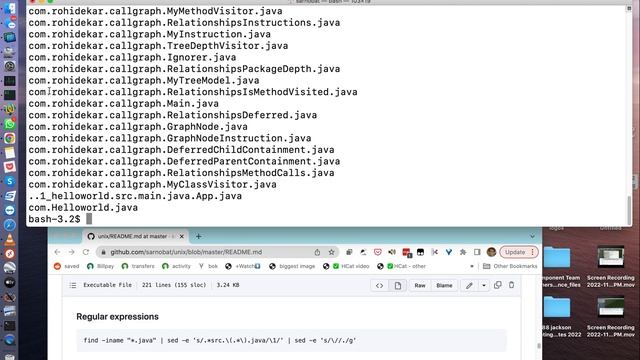Click the 'Executable File' label
Image resolution: width=640 pixels, height=360 pixels.
click(x=107, y=285)
